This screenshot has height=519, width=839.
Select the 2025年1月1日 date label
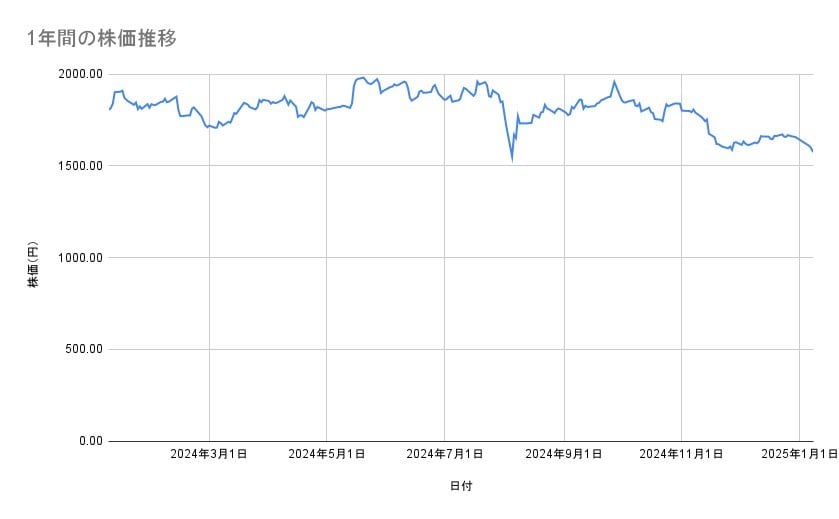(x=799, y=455)
